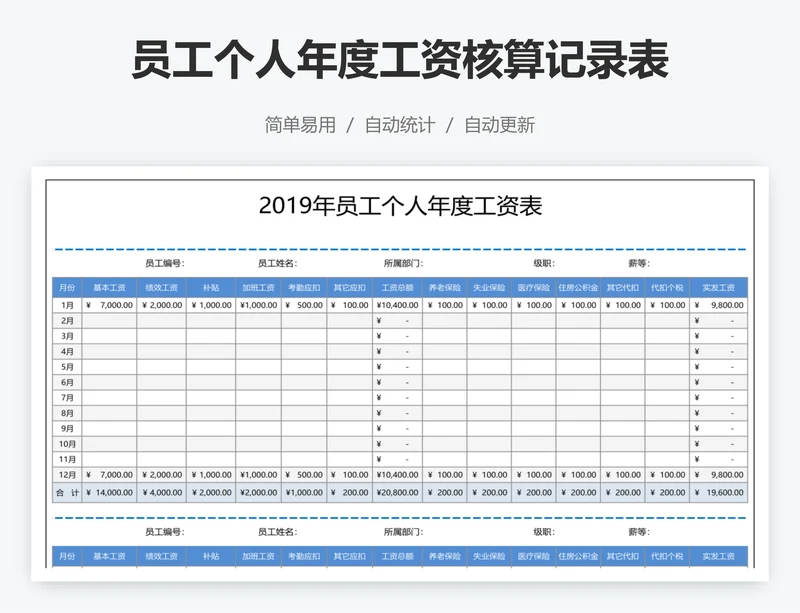Viewport: 800px width, 613px height.
Task: Select 其它代扣 header in the upper table
Action: click(x=622, y=288)
